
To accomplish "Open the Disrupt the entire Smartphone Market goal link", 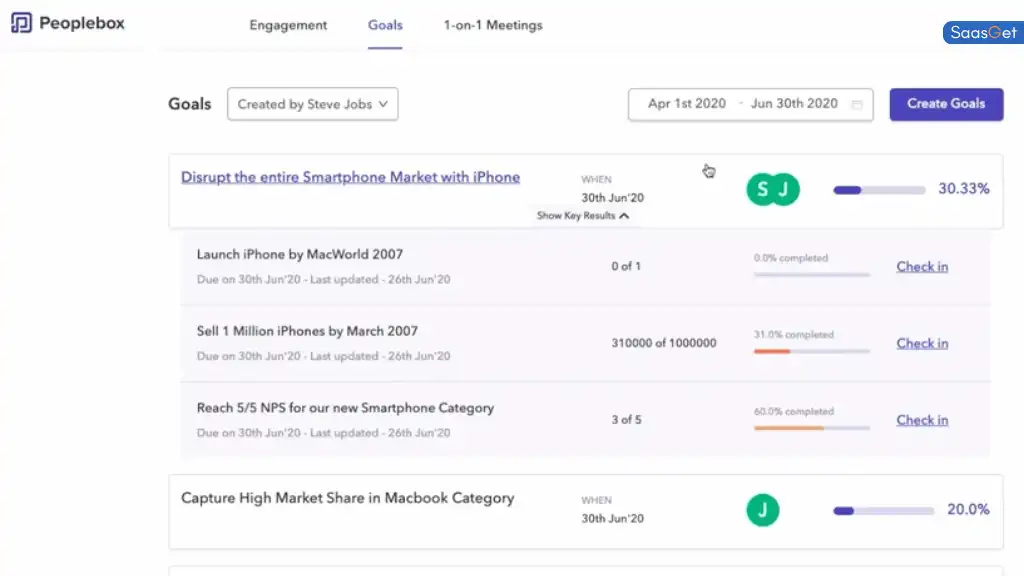I will click(350, 177).
